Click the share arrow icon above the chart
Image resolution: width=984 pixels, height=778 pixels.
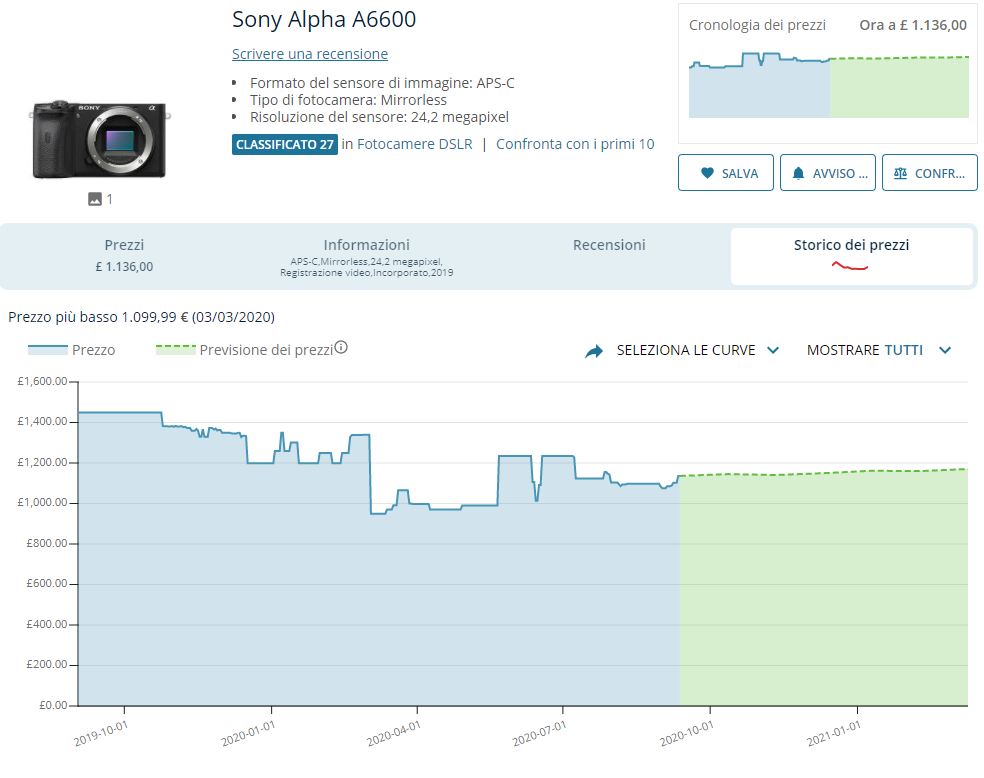pos(594,351)
